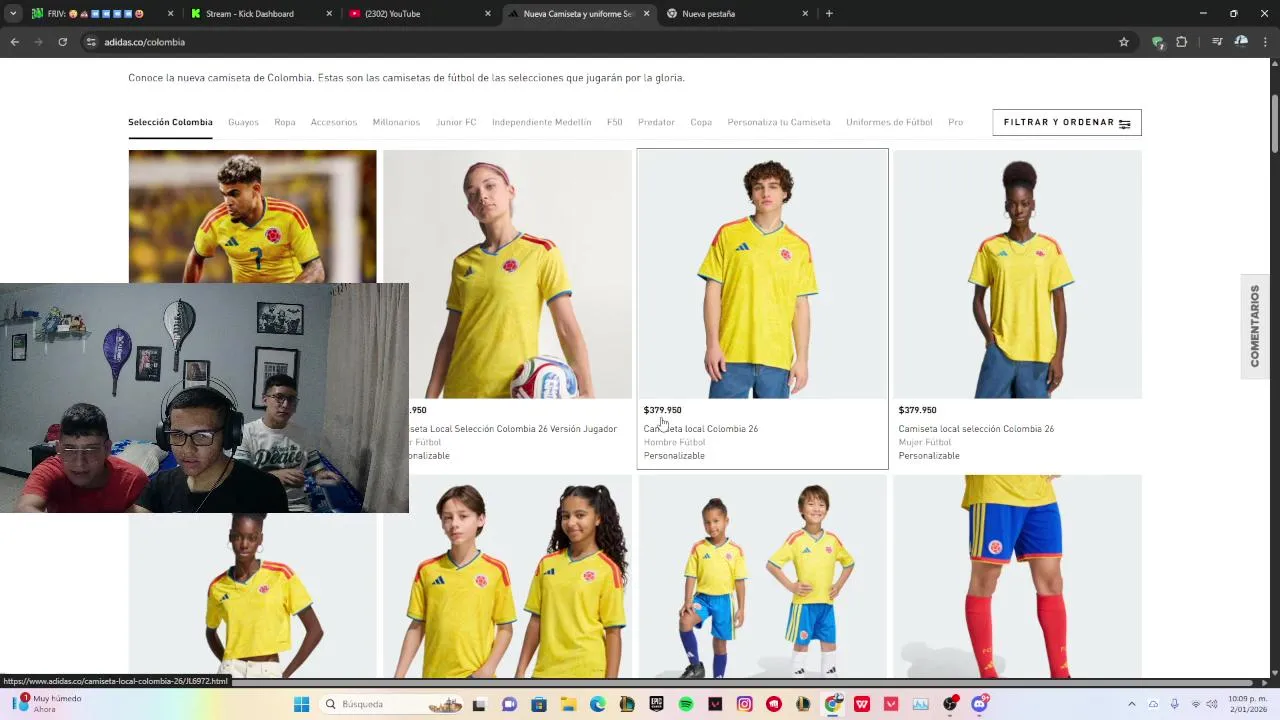This screenshot has width=1280, height=720.
Task: Open Uniformes de Fútbol category
Action: point(889,122)
